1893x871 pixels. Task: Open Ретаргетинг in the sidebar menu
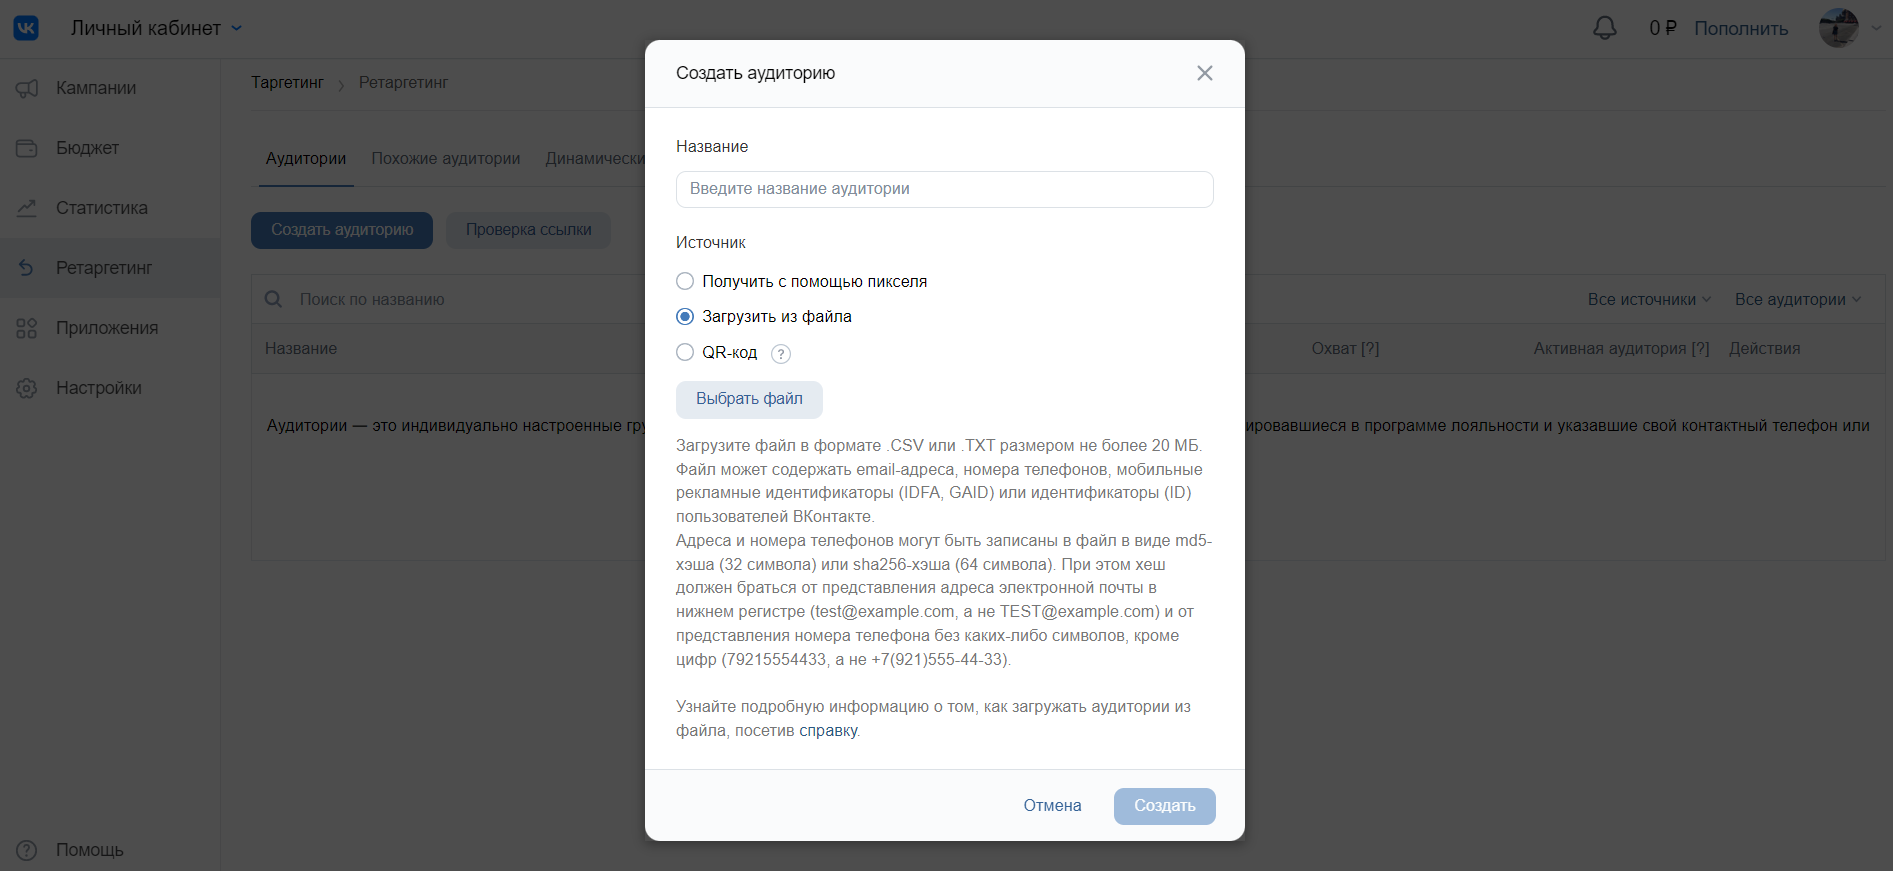104,268
